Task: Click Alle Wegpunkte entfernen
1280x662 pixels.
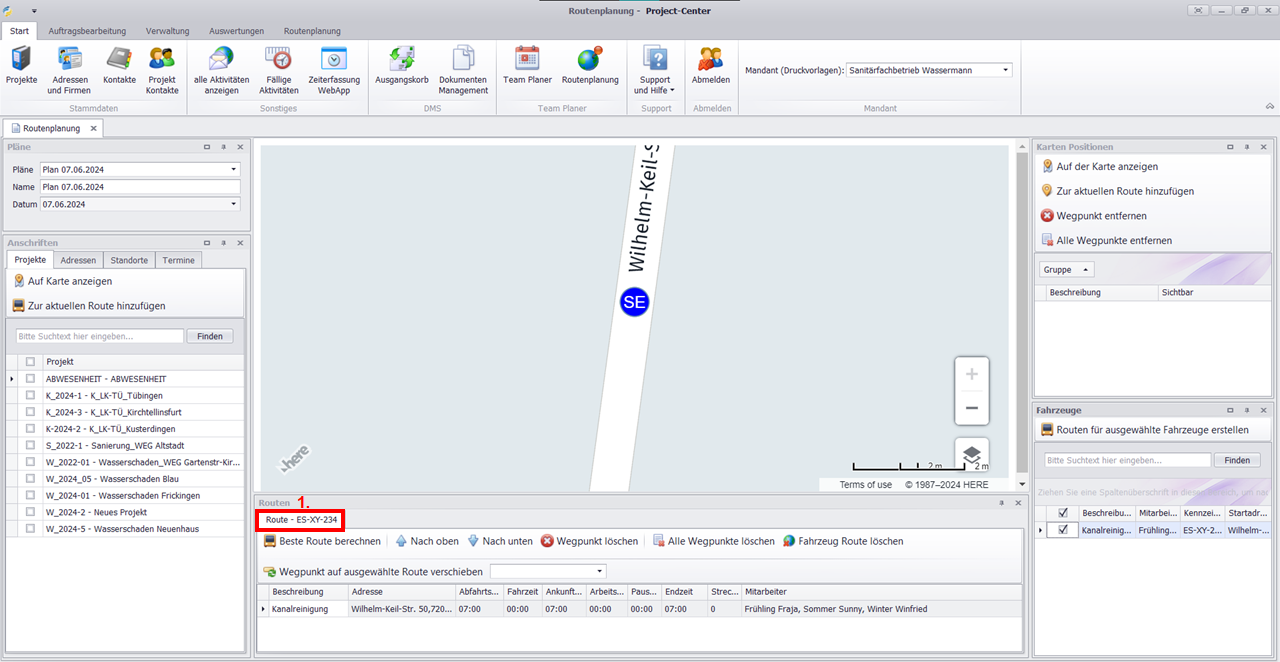Action: (x=1105, y=240)
